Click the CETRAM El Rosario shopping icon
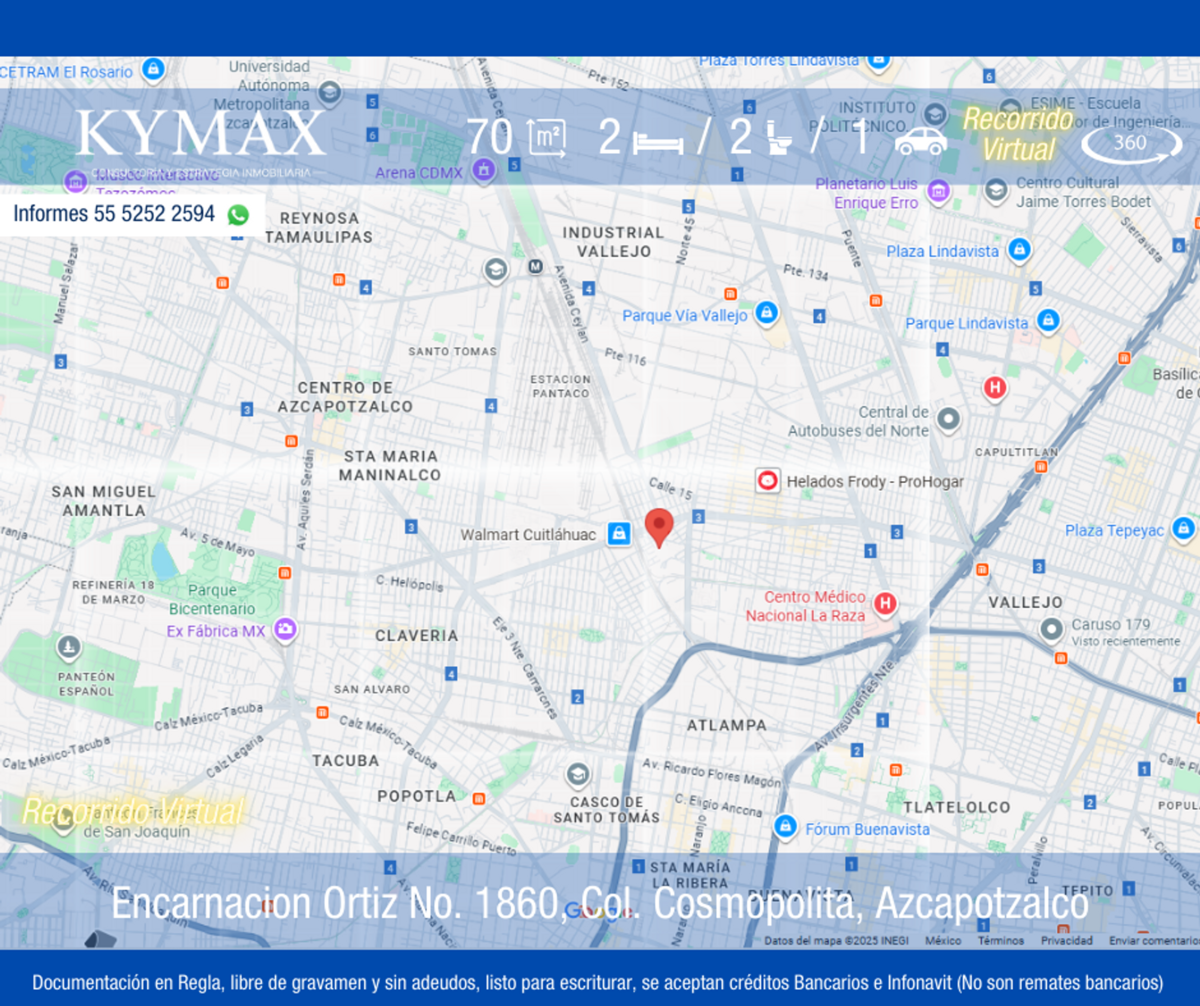Viewport: 1200px width, 1006px height. 152,70
